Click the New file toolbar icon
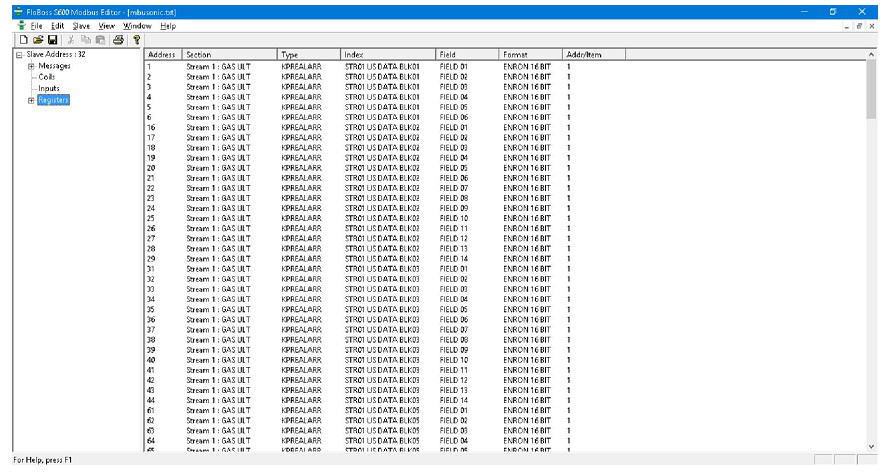 tap(23, 40)
